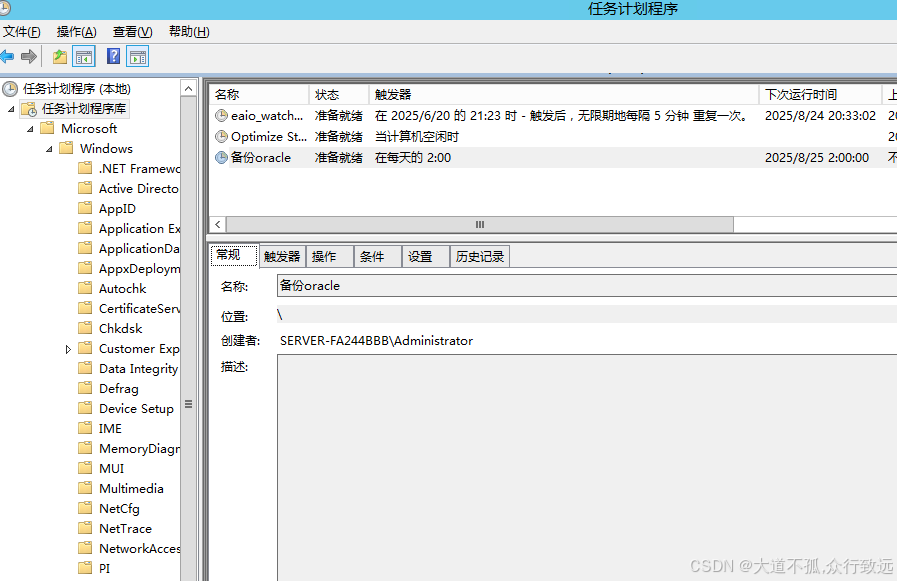Image resolution: width=897 pixels, height=581 pixels.
Task: Open Help via the question mark icon
Action: (x=113, y=56)
